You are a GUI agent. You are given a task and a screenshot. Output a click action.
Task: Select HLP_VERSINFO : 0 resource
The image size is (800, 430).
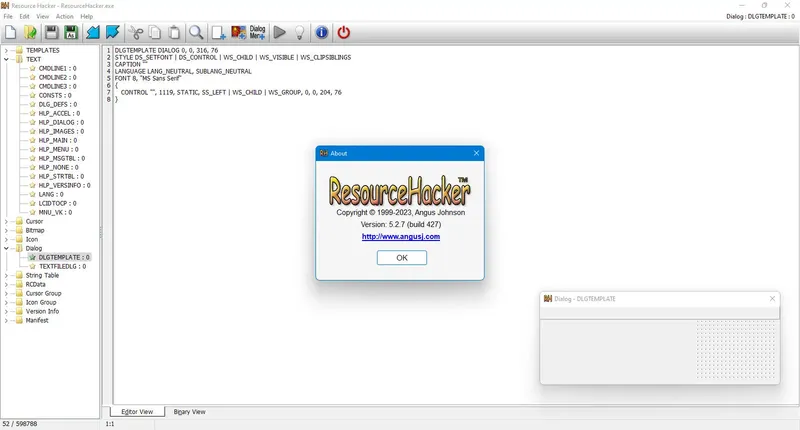tap(64, 186)
